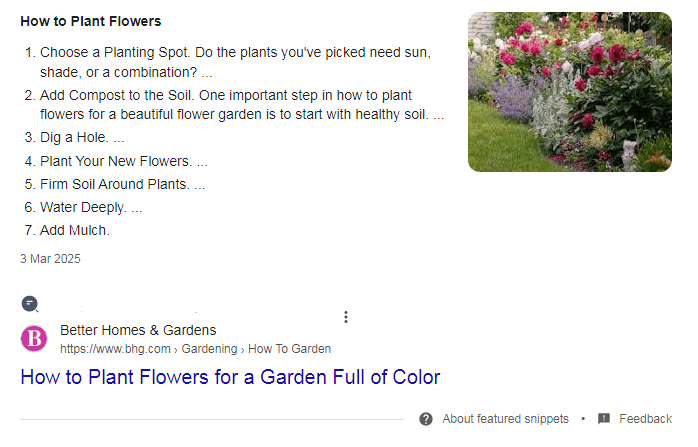Click the question mark help icon

coord(426,419)
